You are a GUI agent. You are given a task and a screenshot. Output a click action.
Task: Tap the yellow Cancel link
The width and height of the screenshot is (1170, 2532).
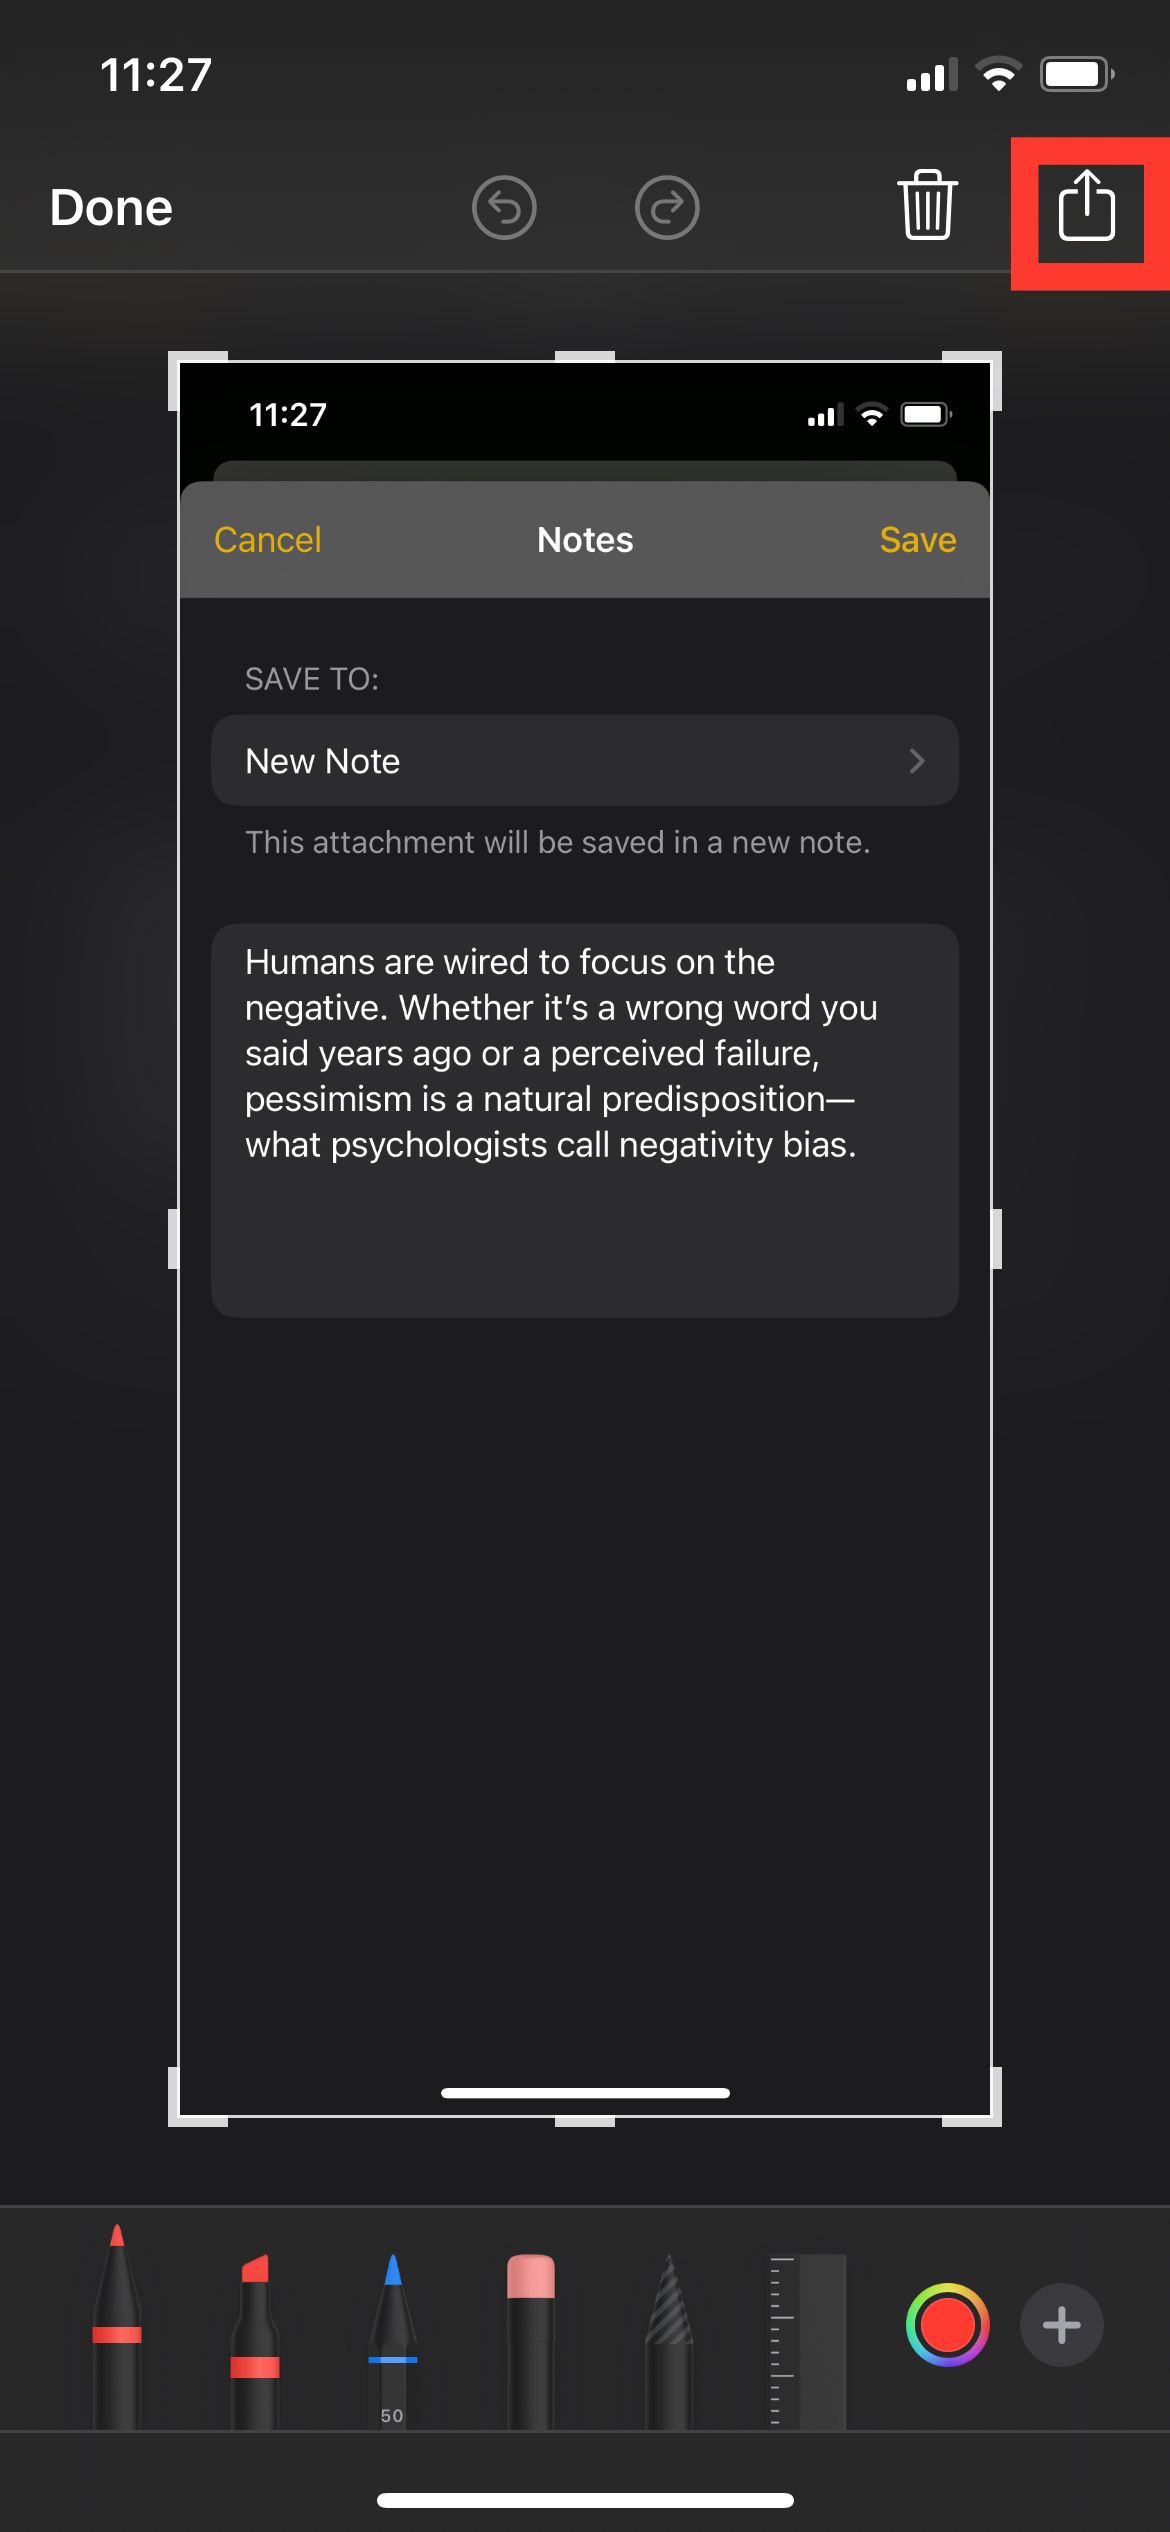coord(268,540)
